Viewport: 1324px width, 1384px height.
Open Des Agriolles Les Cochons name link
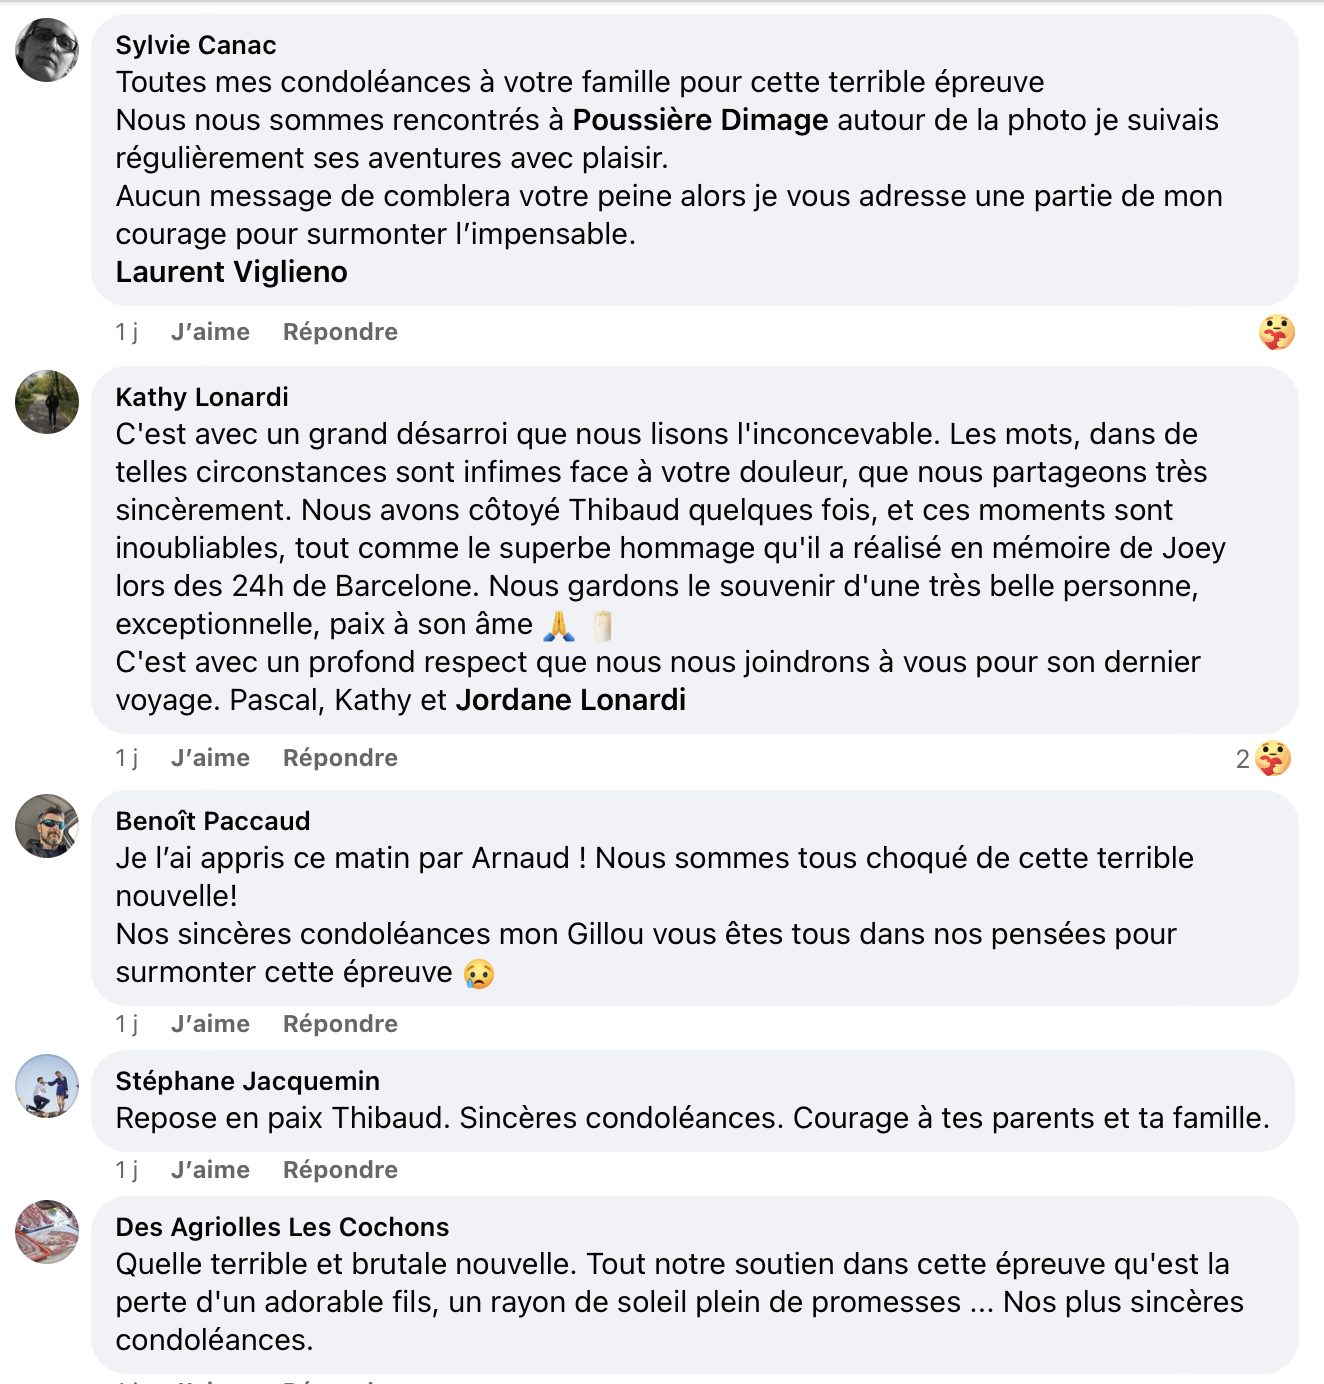click(x=282, y=1227)
